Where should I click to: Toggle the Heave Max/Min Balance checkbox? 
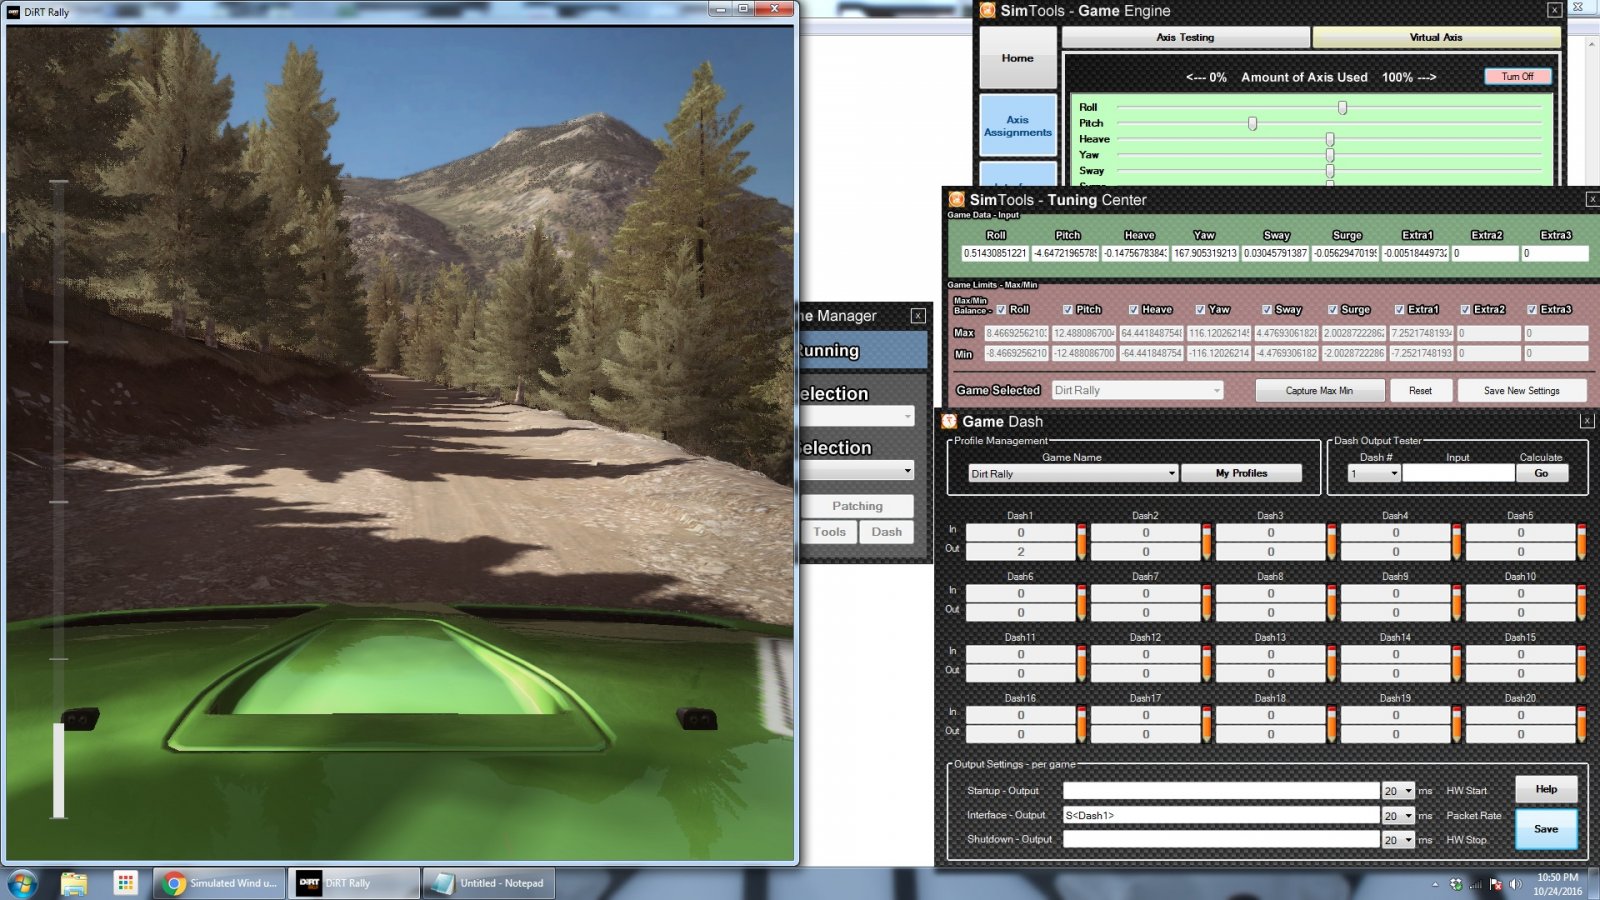click(x=1134, y=310)
